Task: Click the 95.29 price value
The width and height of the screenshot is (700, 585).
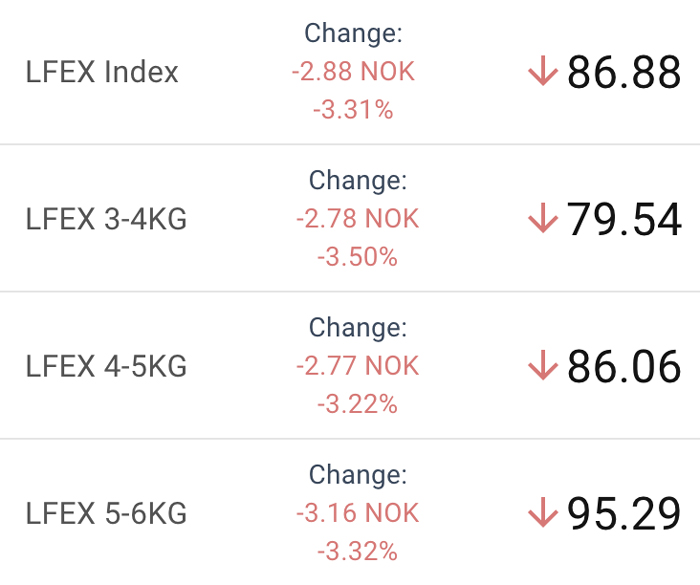Action: (x=624, y=513)
